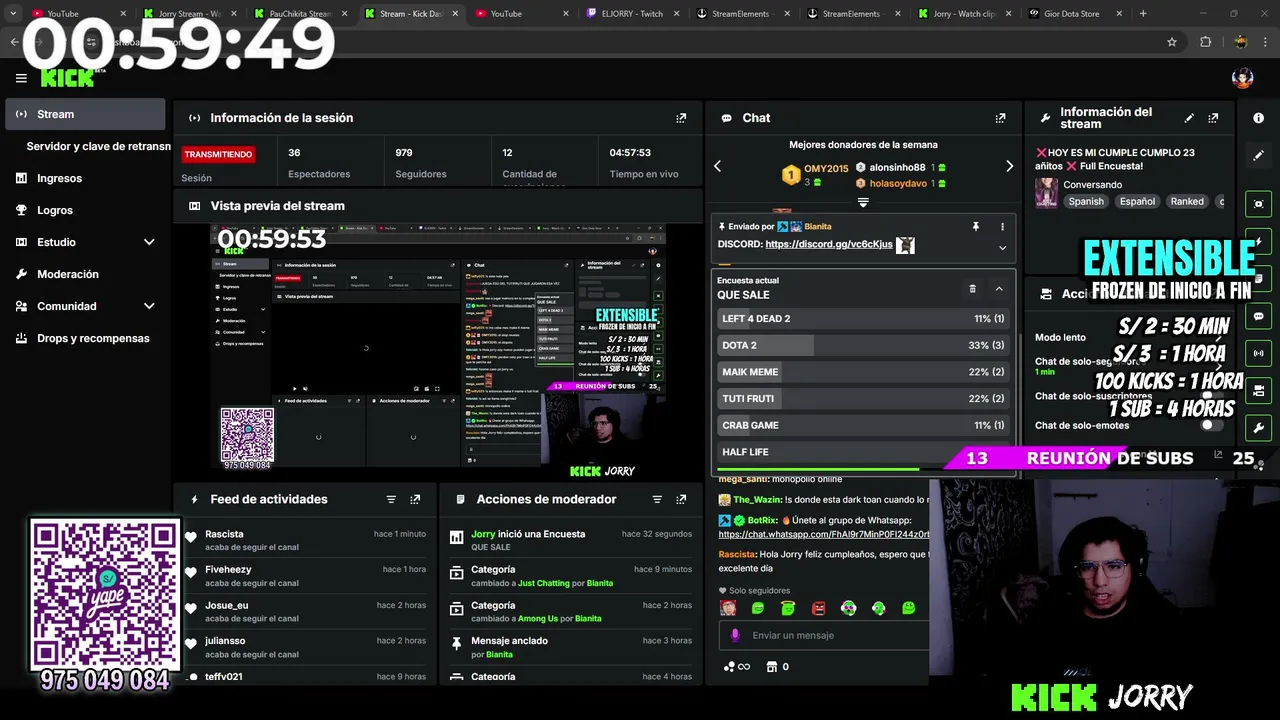The height and width of the screenshot is (720, 1280).
Task: Pop out the Feed de actividades panel
Action: click(x=415, y=499)
